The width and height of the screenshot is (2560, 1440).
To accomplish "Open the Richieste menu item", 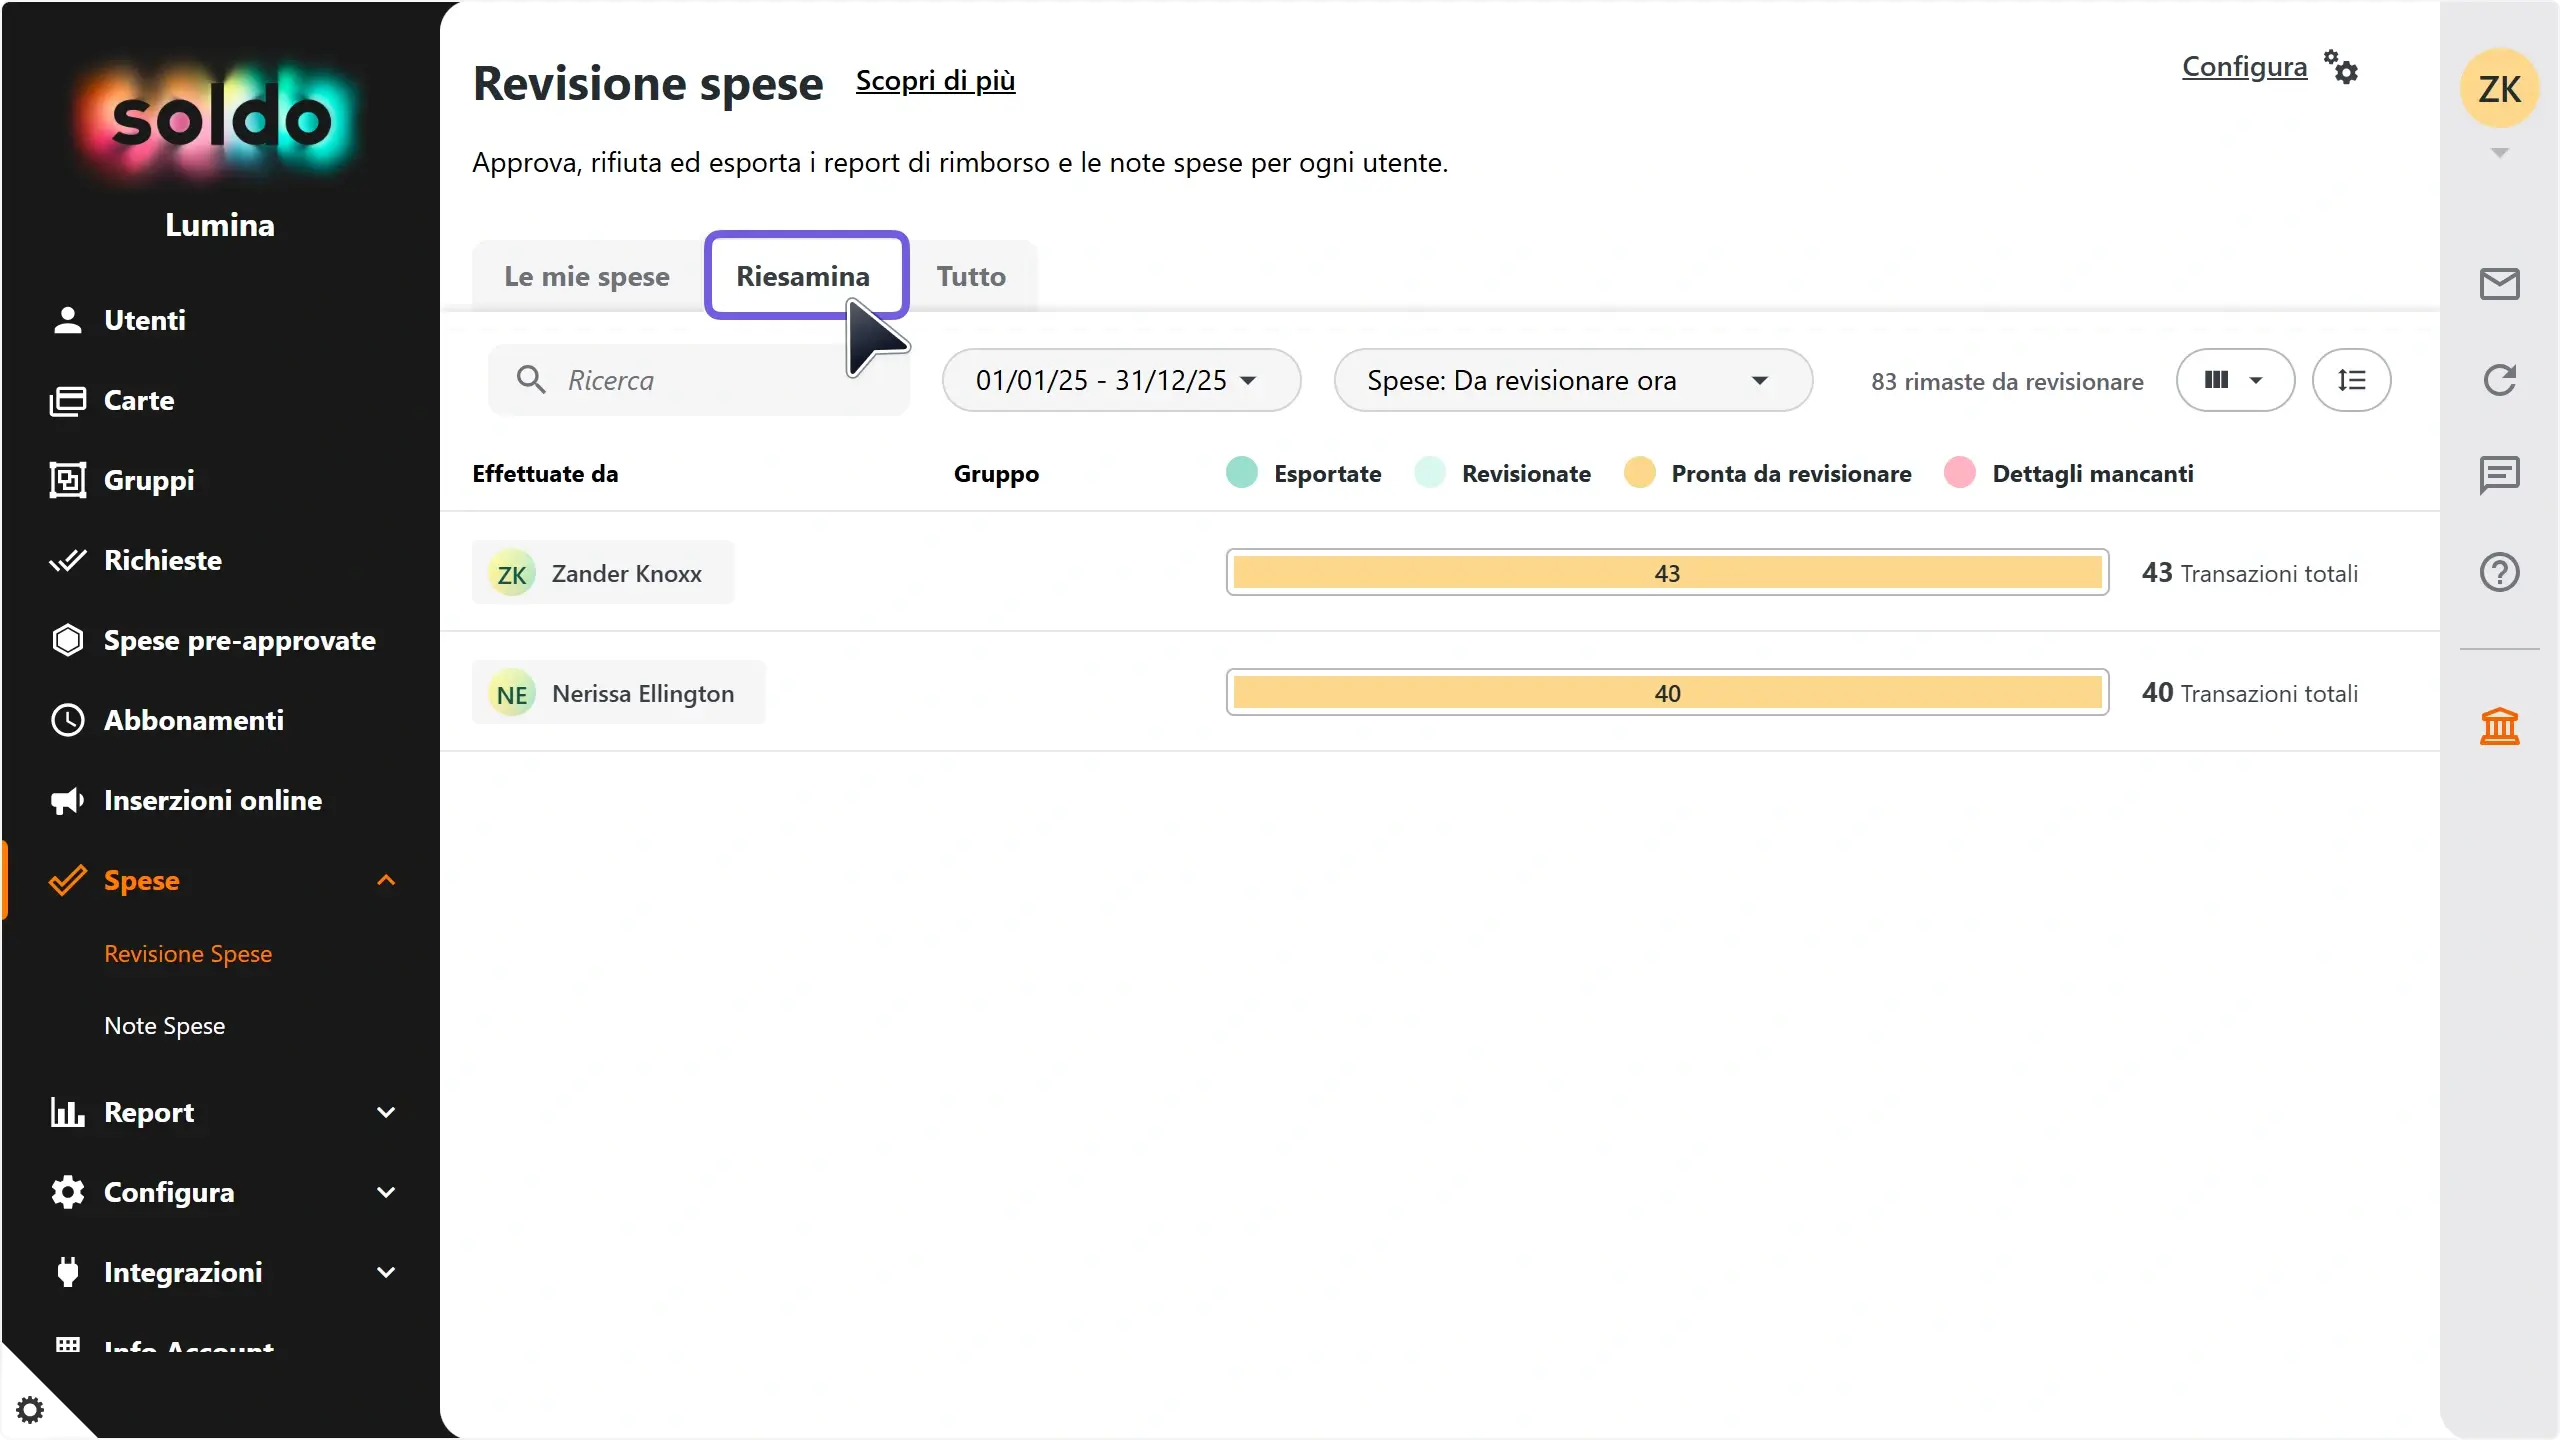I will pyautogui.click(x=163, y=560).
